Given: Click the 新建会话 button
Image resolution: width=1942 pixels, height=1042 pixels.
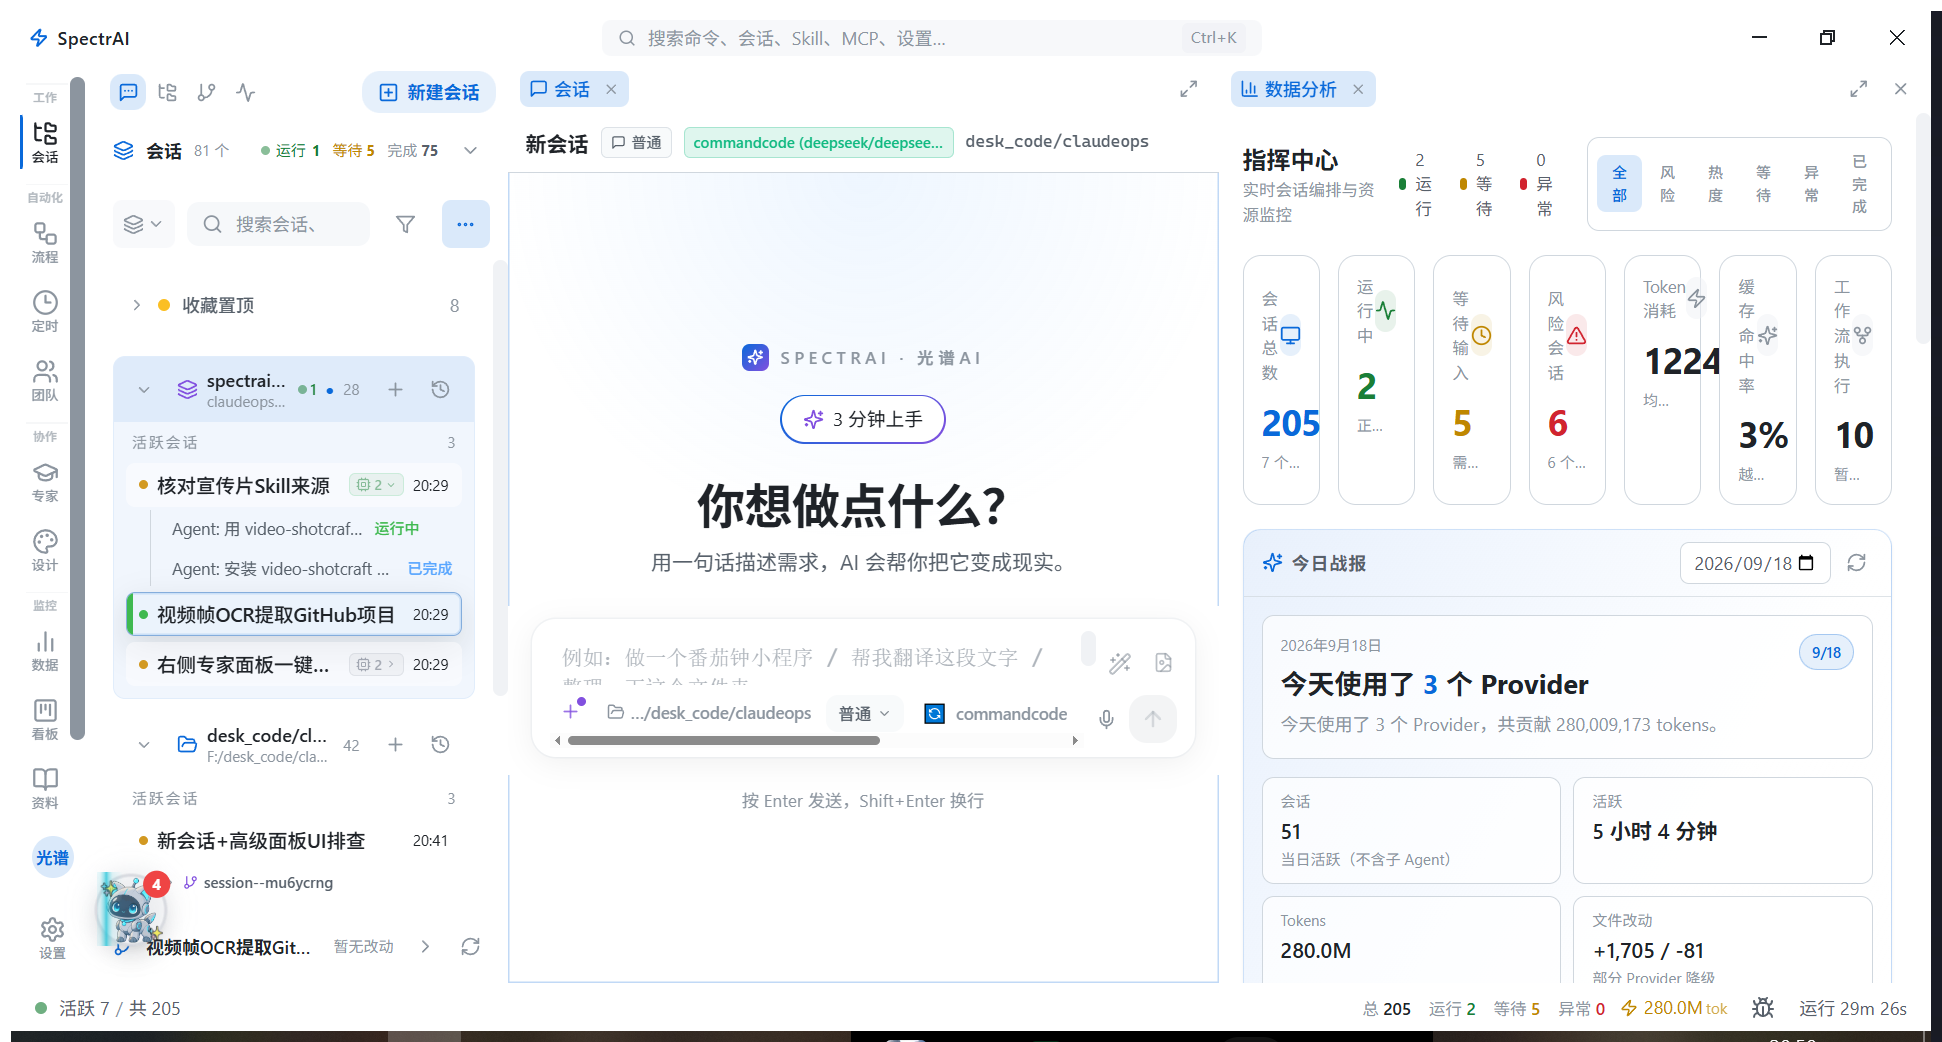Looking at the screenshot, I should pos(429,92).
